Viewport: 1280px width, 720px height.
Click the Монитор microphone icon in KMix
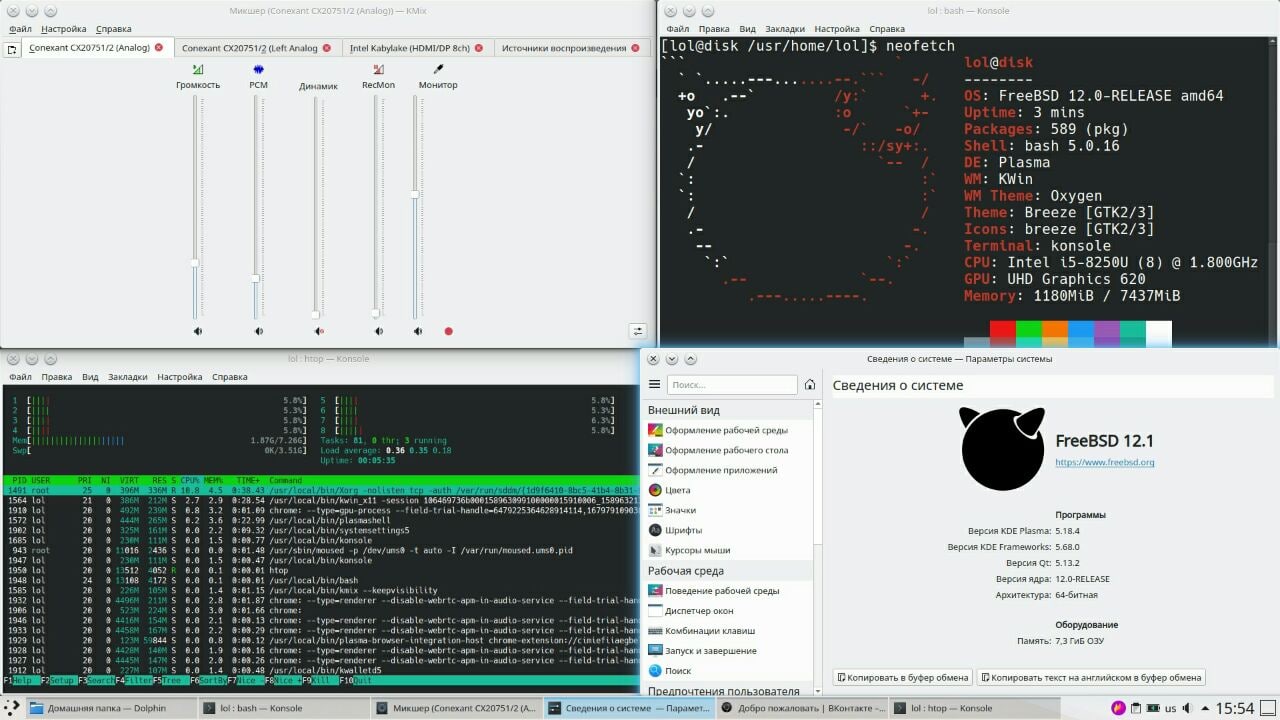pyautogui.click(x=438, y=69)
